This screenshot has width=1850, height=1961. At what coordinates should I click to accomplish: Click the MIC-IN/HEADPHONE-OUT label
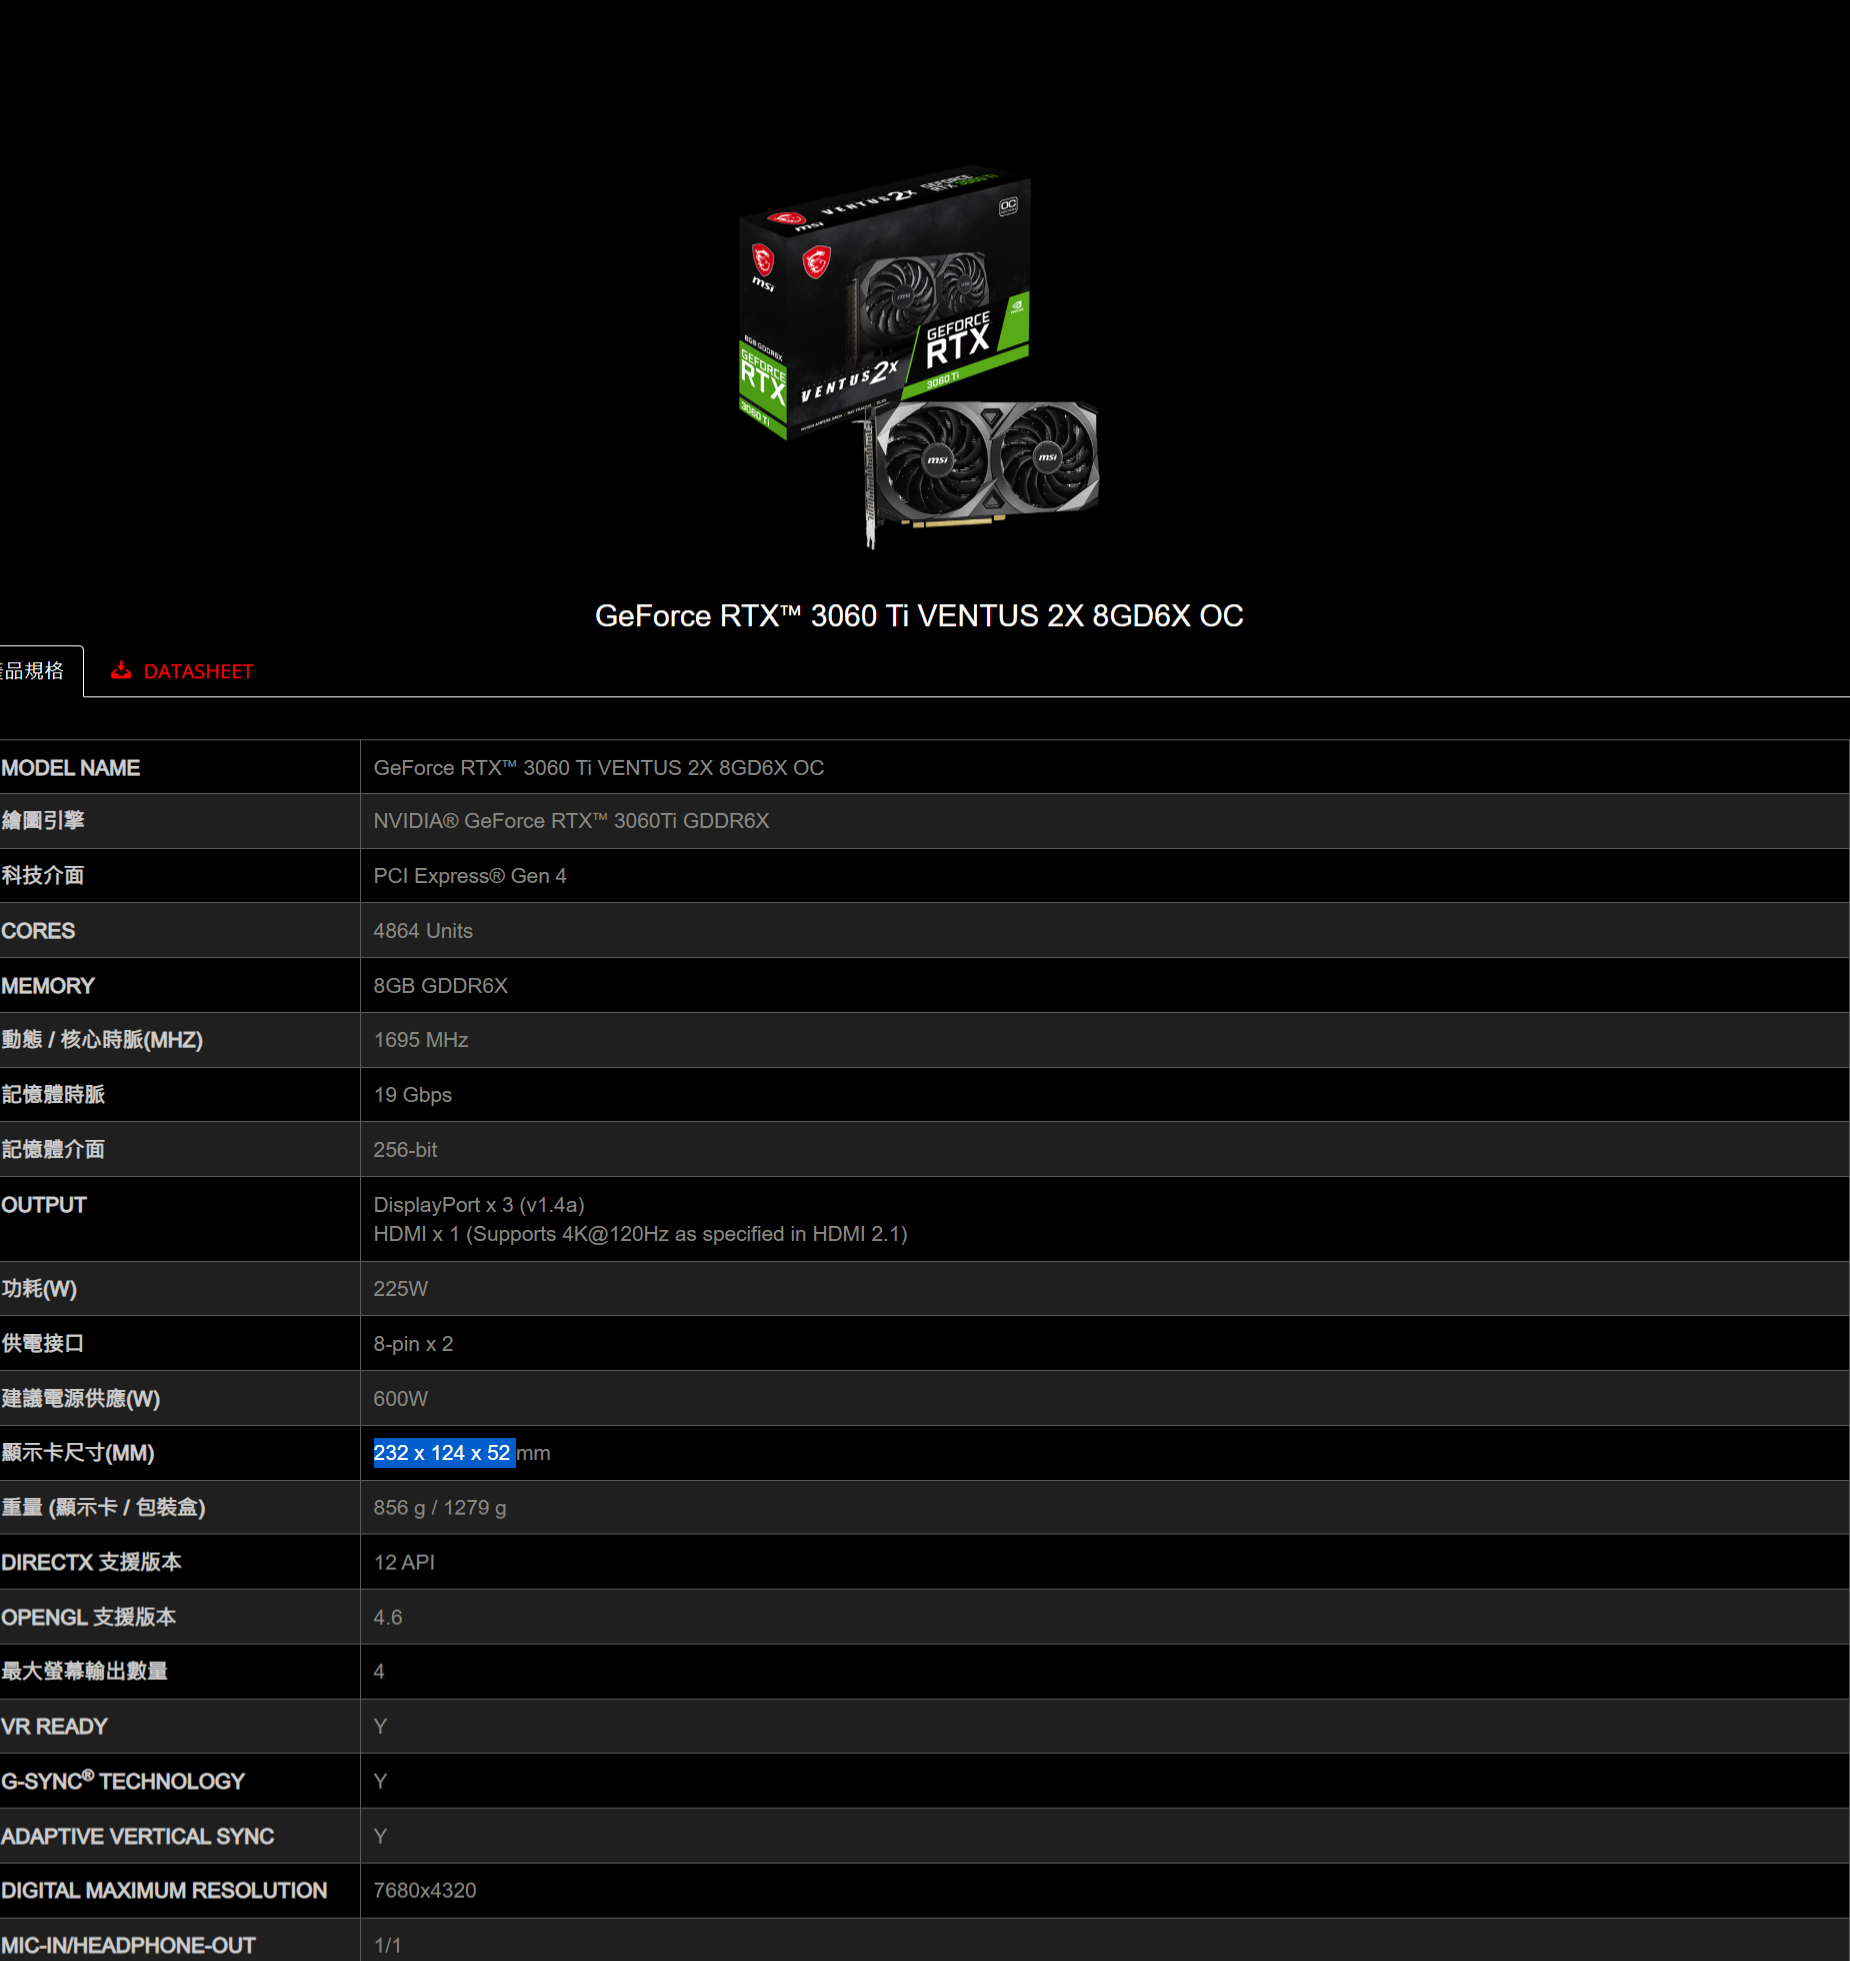pyautogui.click(x=128, y=1946)
